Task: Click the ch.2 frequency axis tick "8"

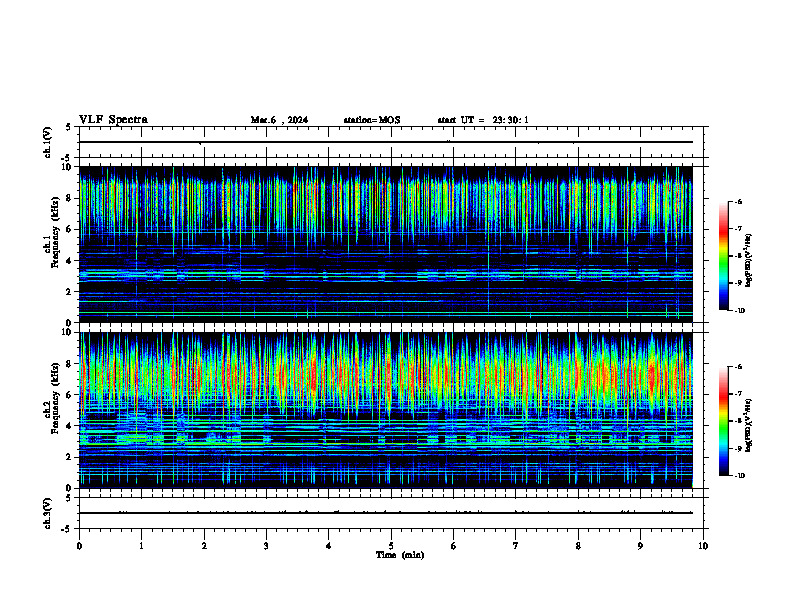Action: pos(70,364)
